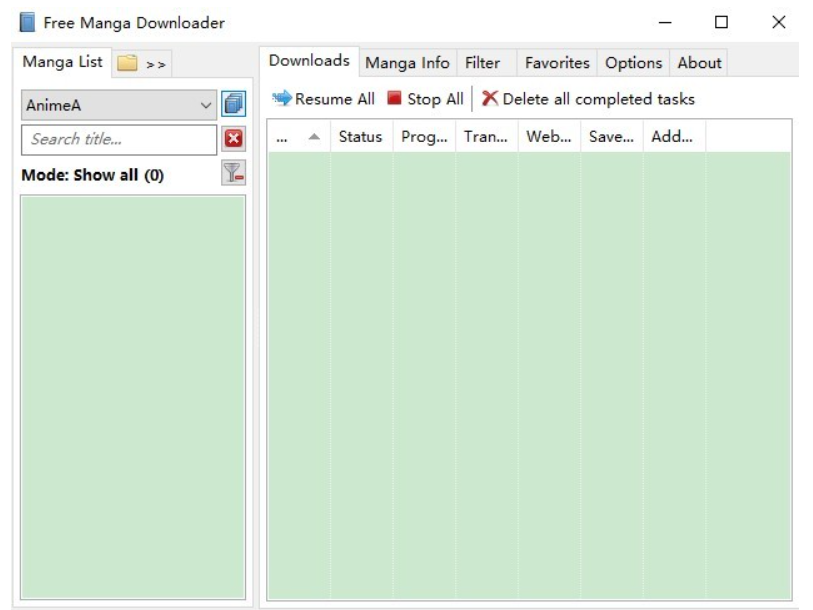Select the About tab
Screen dimensions: 813x610
tap(699, 63)
